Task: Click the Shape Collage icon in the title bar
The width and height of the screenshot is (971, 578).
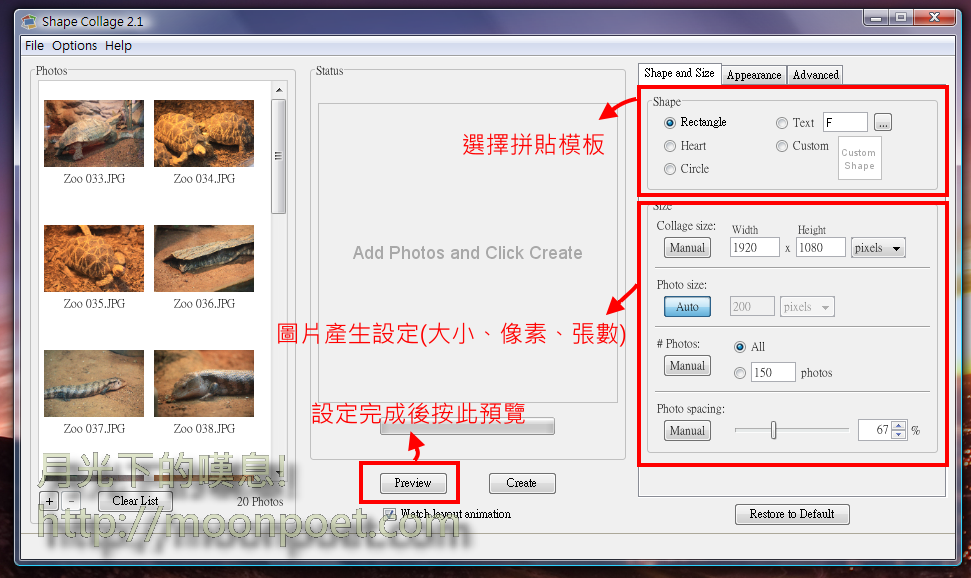Action: (29, 21)
